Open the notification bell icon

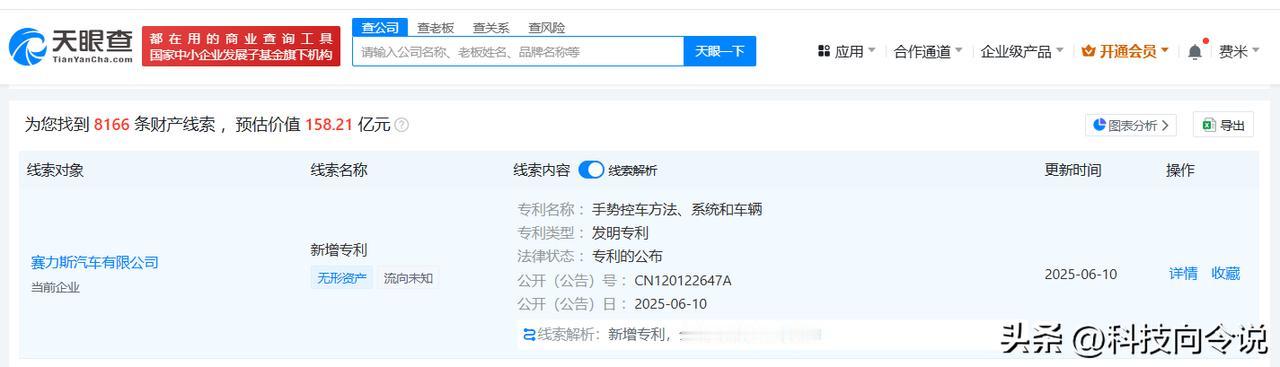click(1195, 51)
